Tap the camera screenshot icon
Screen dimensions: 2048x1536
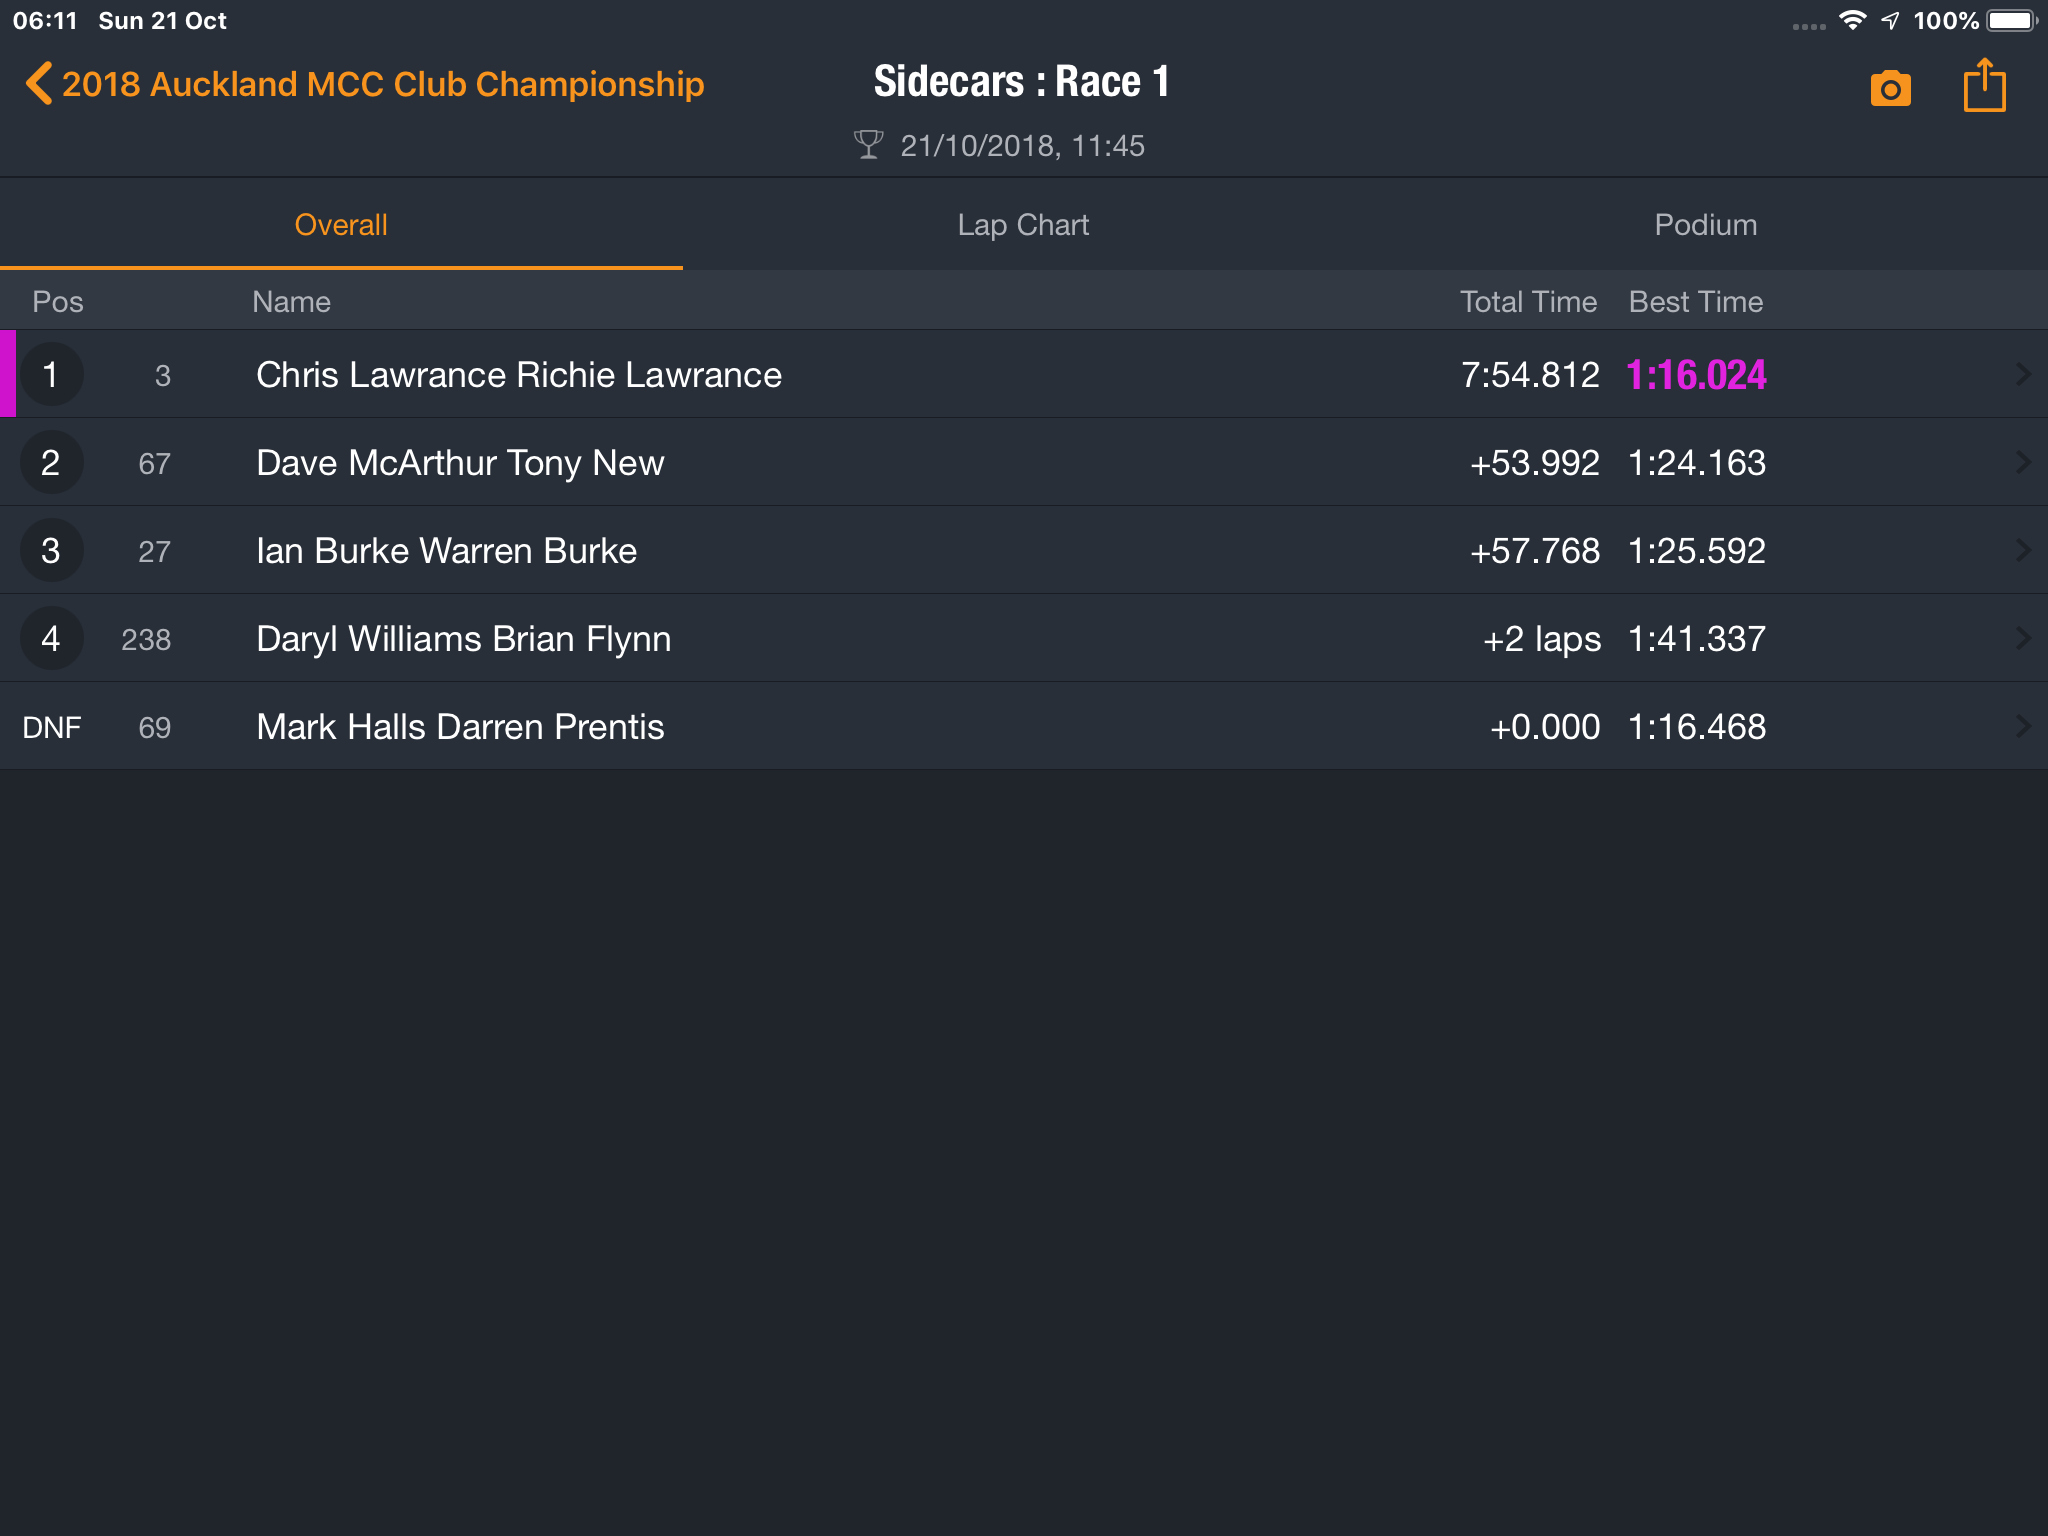click(1890, 88)
